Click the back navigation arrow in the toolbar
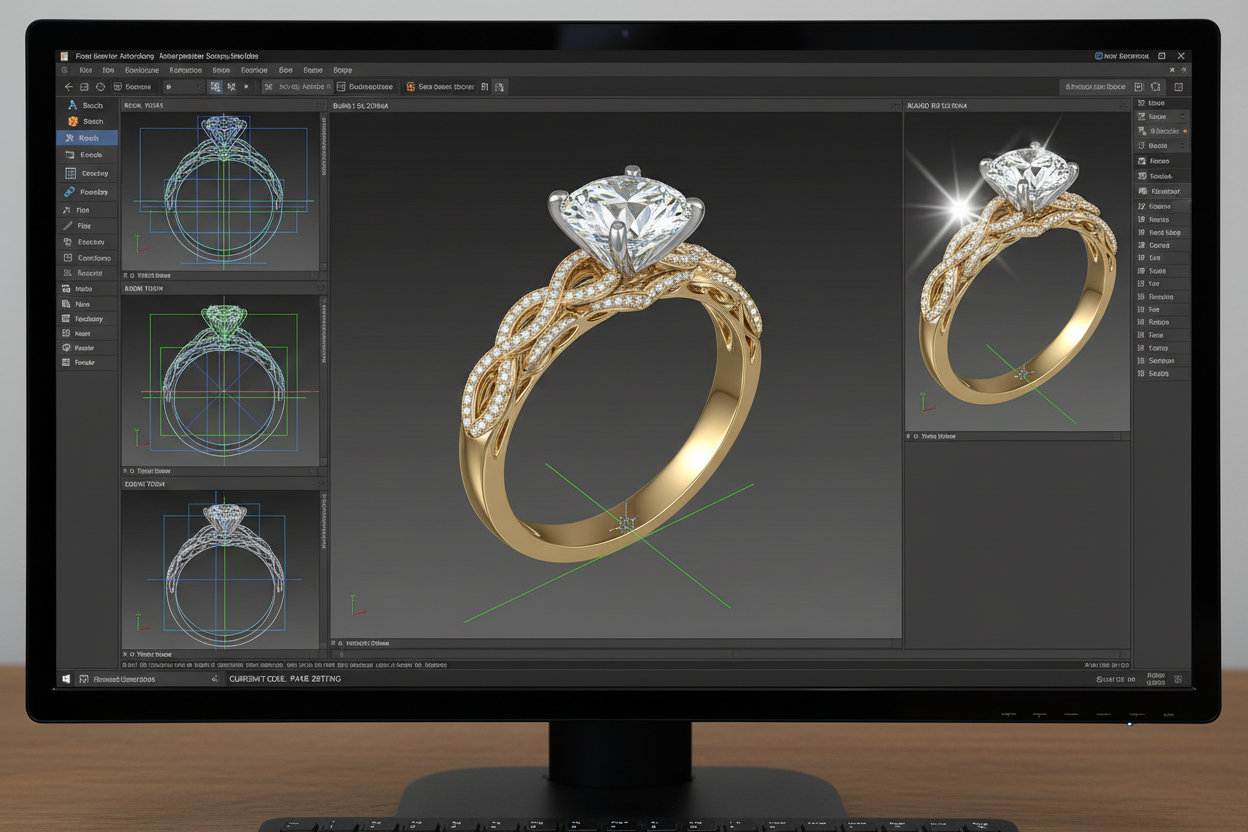 tap(69, 87)
